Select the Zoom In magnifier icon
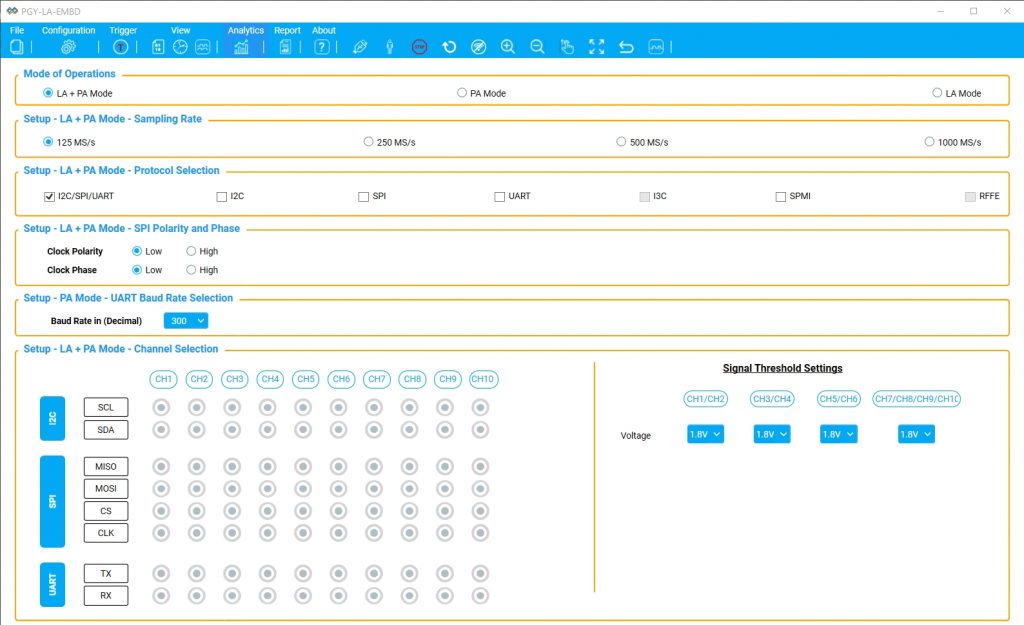Screen dimensions: 1024x625 coord(508,47)
